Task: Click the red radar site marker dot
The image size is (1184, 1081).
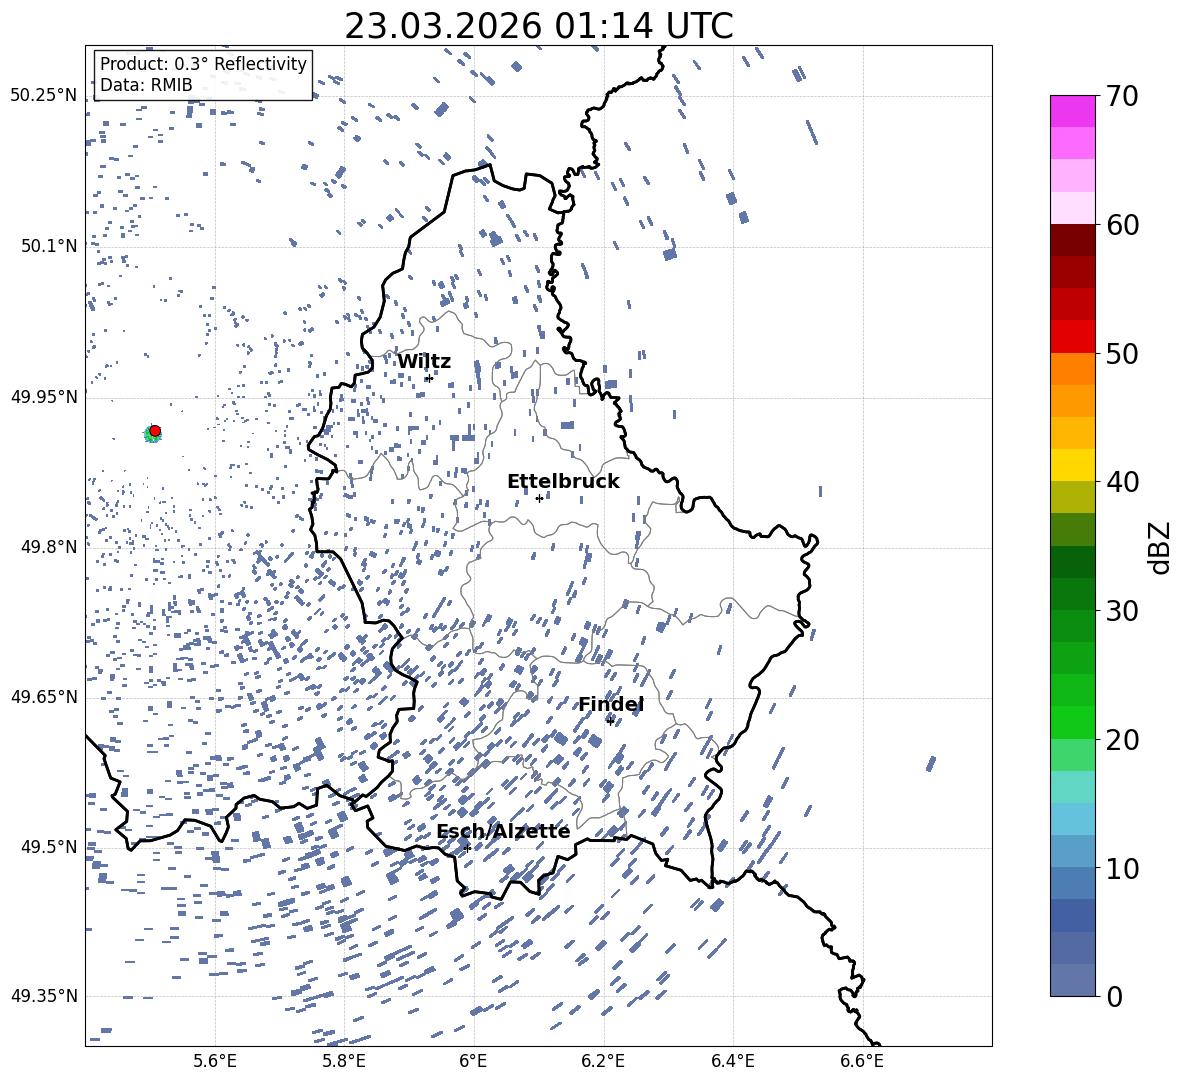Action: [x=155, y=431]
